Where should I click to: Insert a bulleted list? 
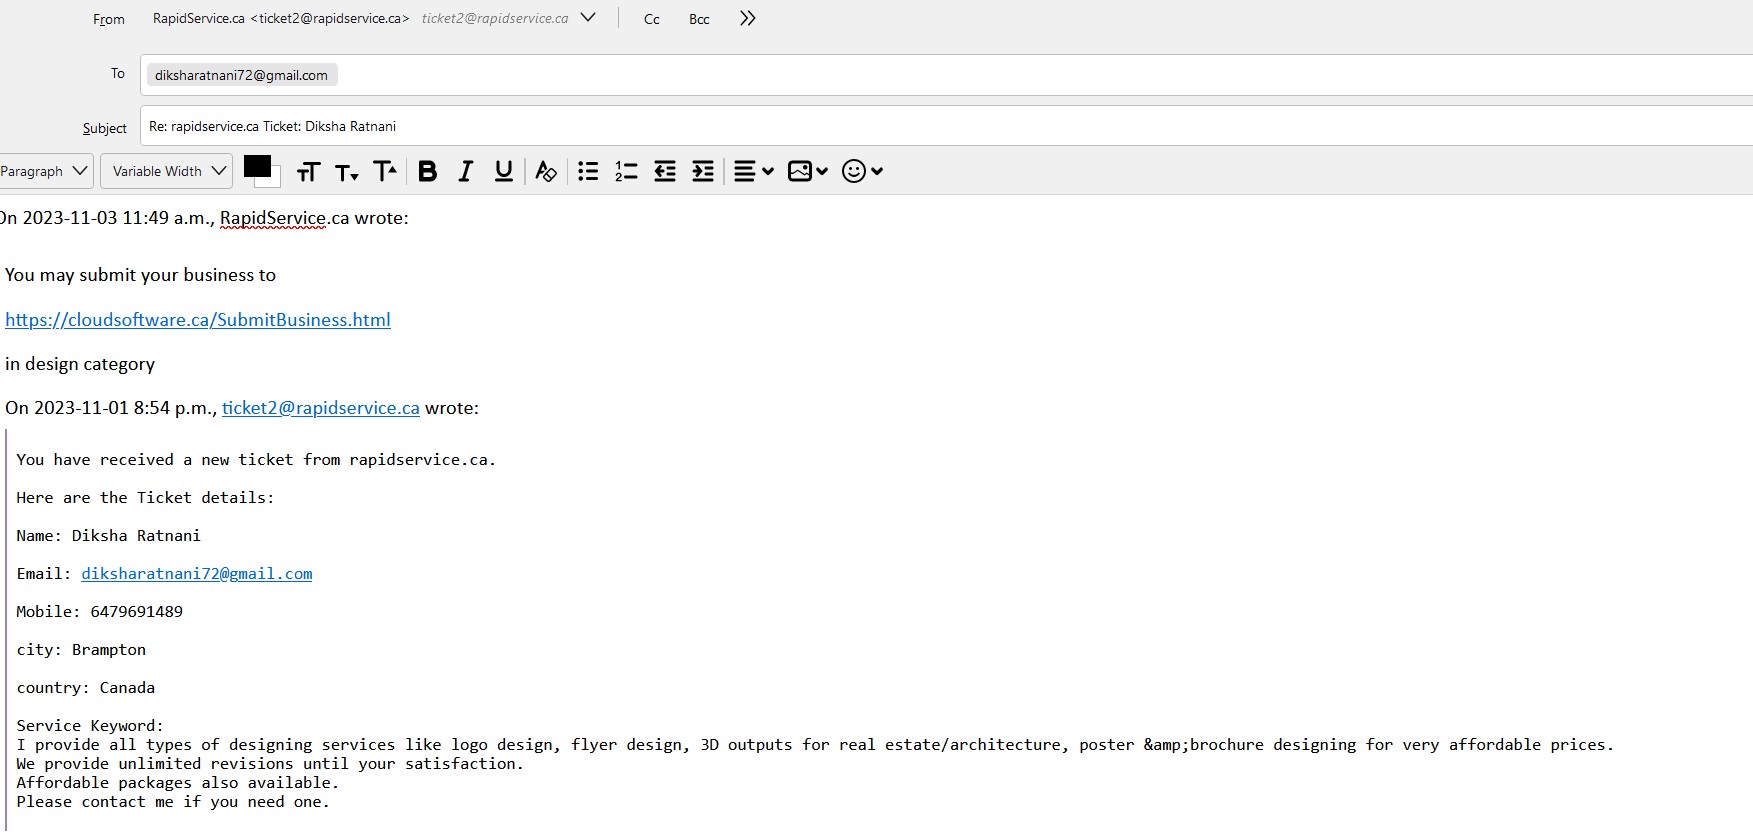tap(588, 171)
